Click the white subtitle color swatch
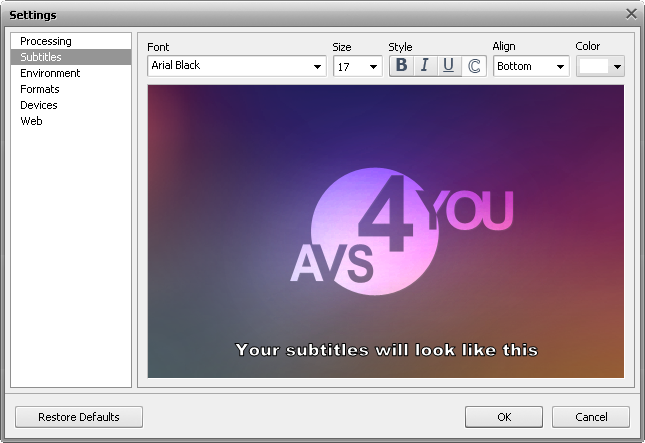 click(x=594, y=66)
